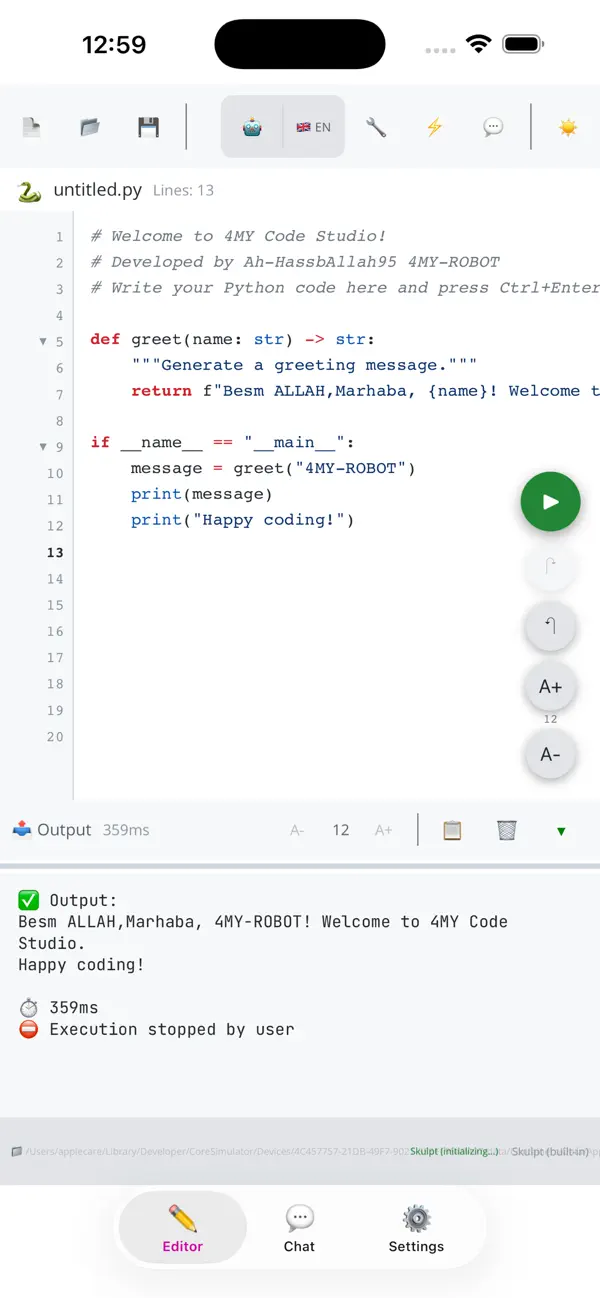Open the AI robot assistant
Screen dimensions: 600x1298
pos(252,127)
